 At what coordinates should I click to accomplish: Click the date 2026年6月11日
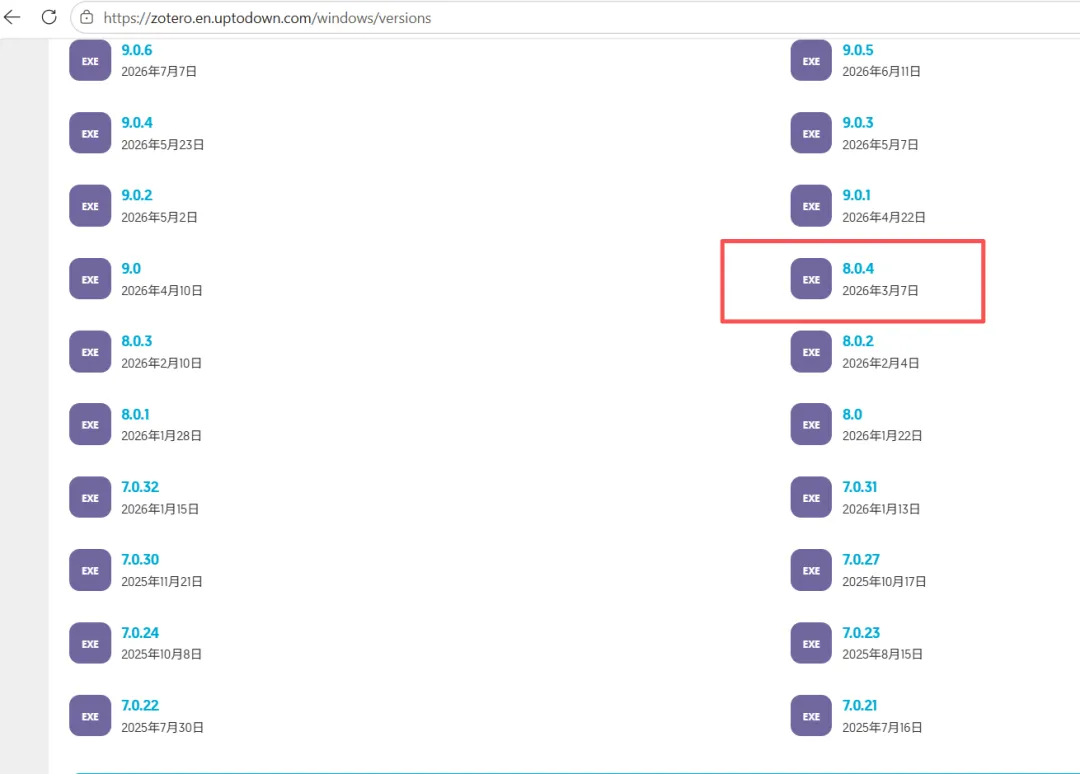coord(882,72)
